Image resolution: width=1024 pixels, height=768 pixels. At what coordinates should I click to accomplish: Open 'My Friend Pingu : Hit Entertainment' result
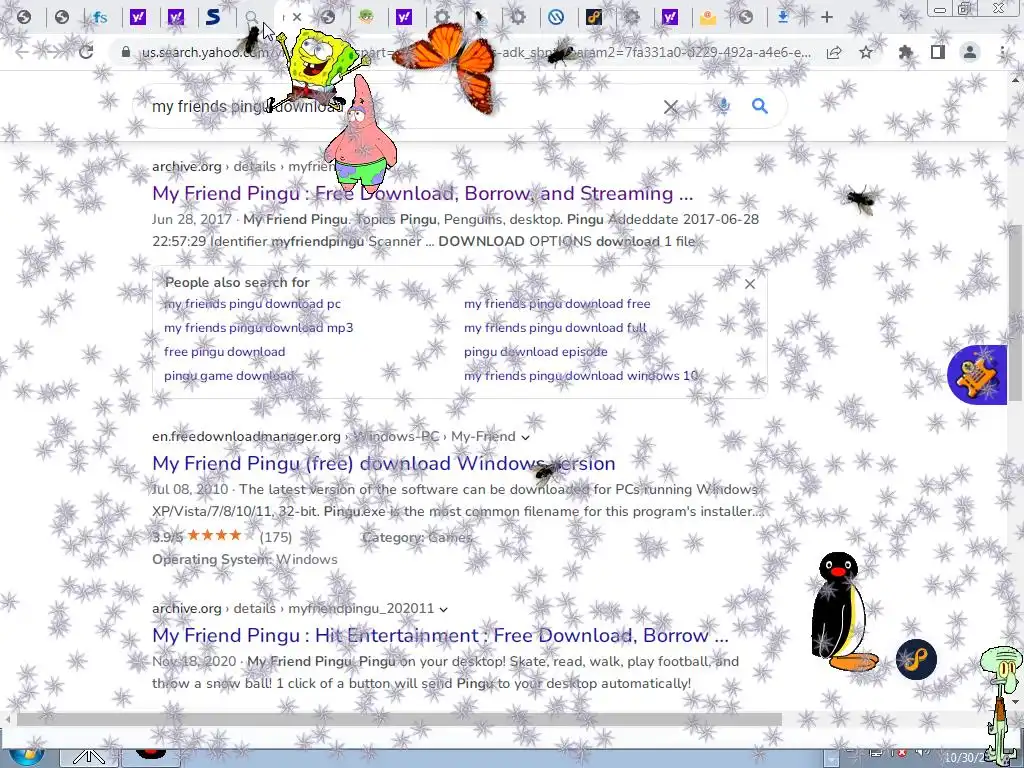tap(440, 635)
